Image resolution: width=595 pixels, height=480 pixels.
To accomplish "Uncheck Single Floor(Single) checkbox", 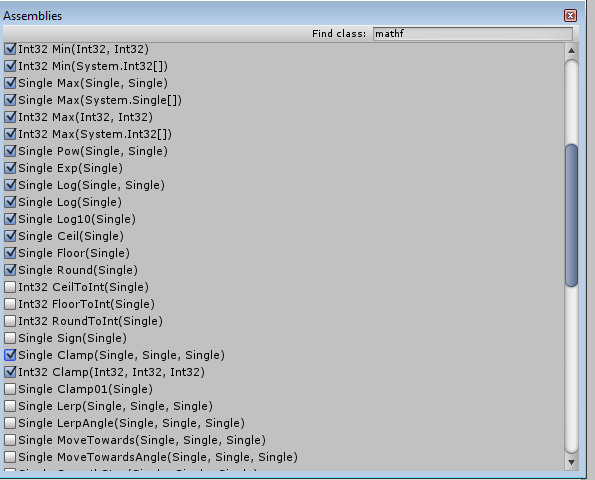I will coord(10,253).
